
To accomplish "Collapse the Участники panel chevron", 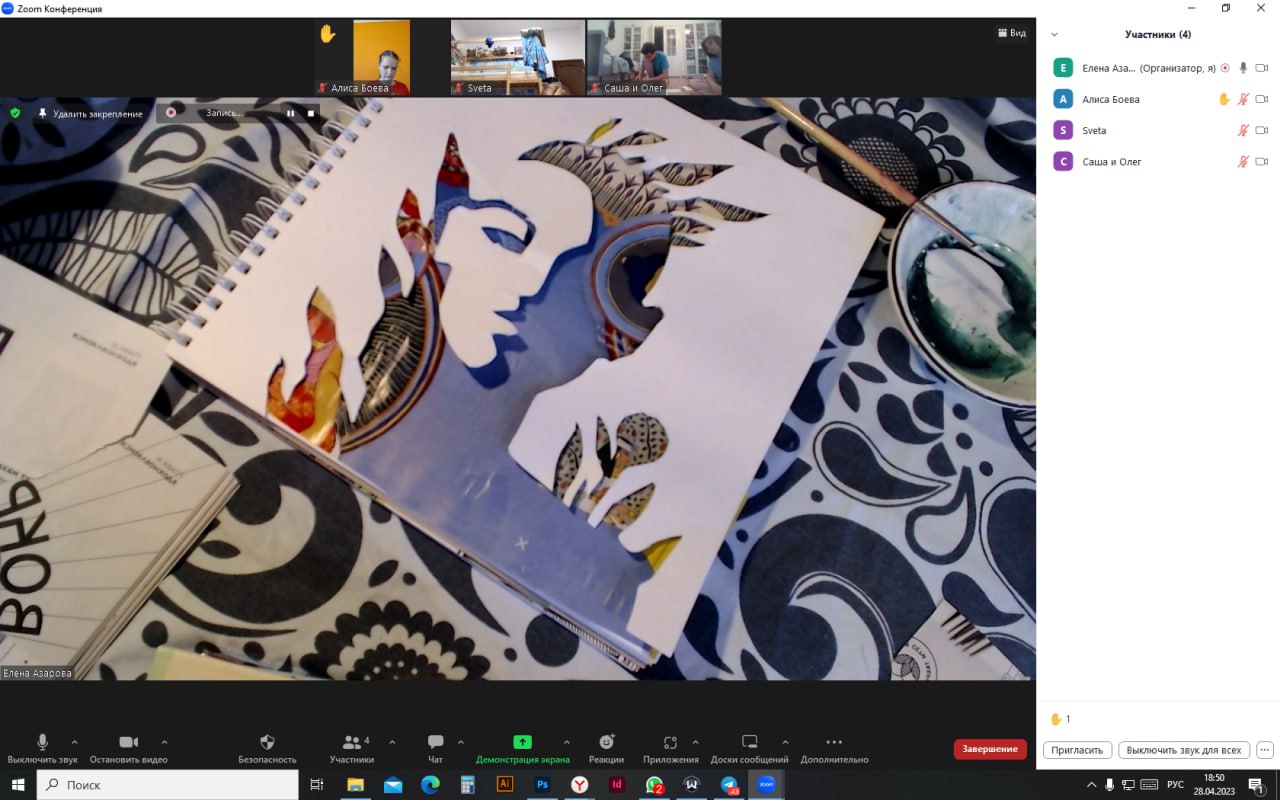I will point(1054,34).
